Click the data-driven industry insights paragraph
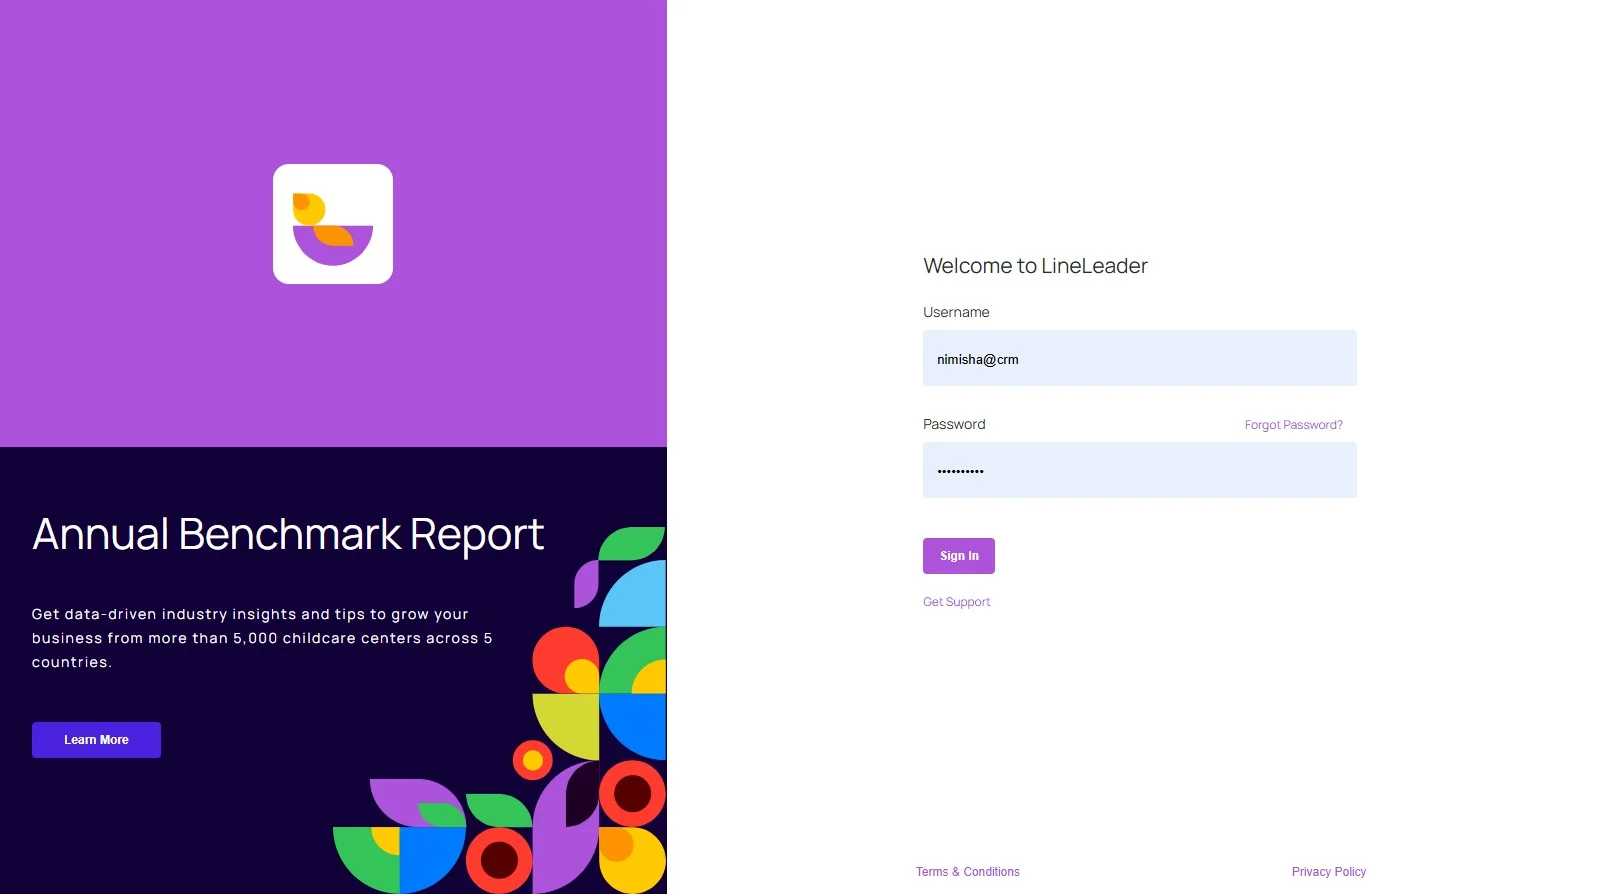 tap(262, 638)
